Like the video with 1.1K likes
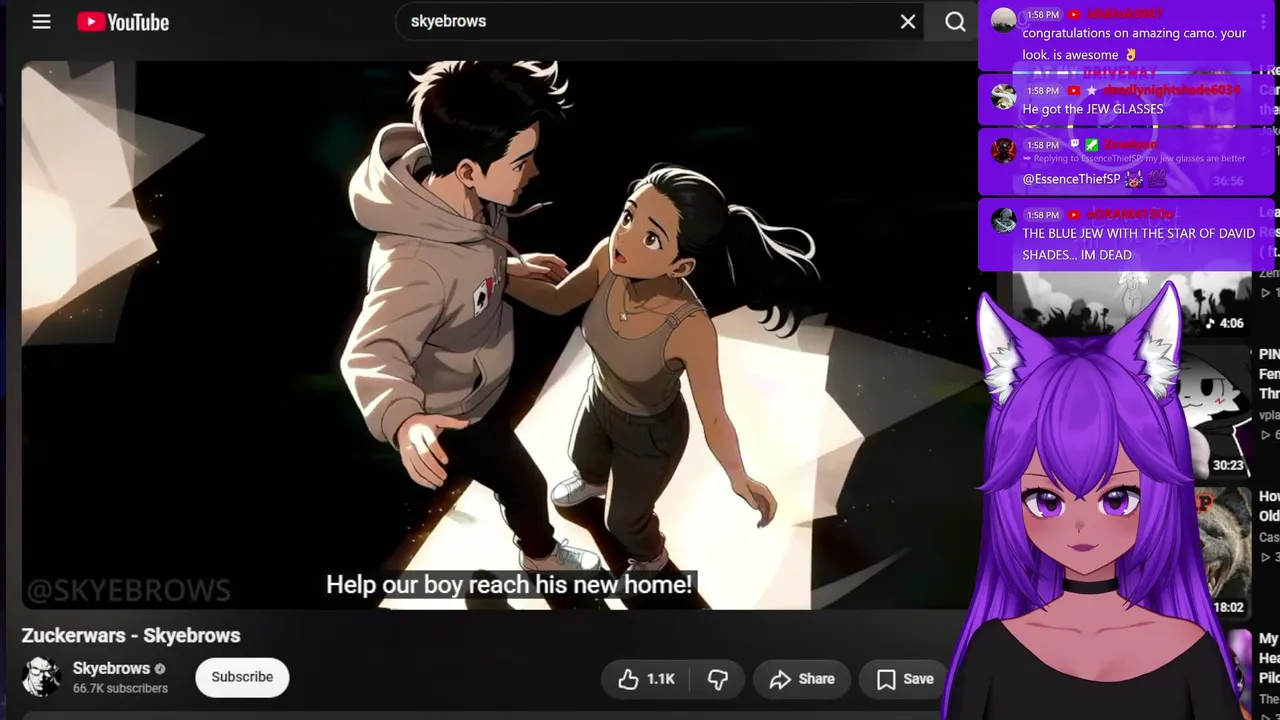 [x=646, y=679]
